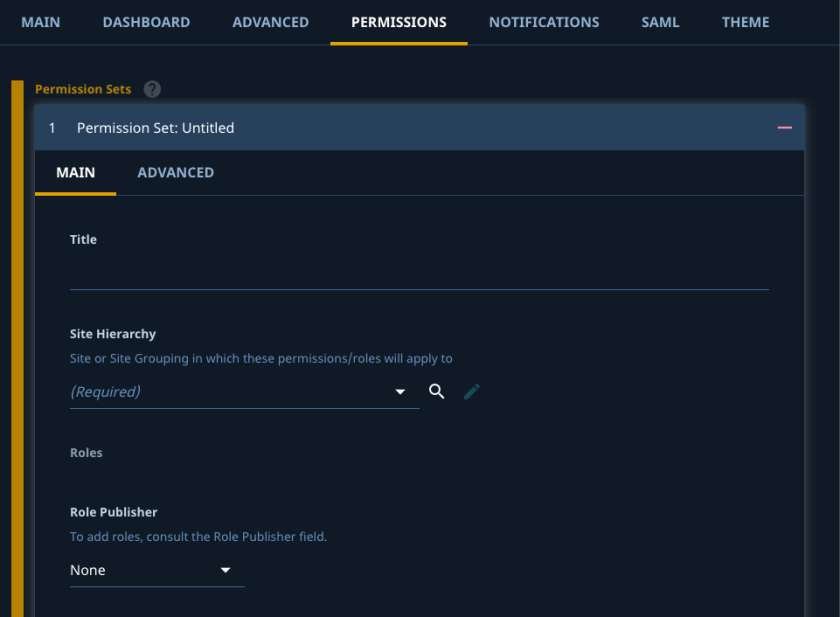Switch to the SAML tab
The image size is (840, 617).
click(660, 22)
